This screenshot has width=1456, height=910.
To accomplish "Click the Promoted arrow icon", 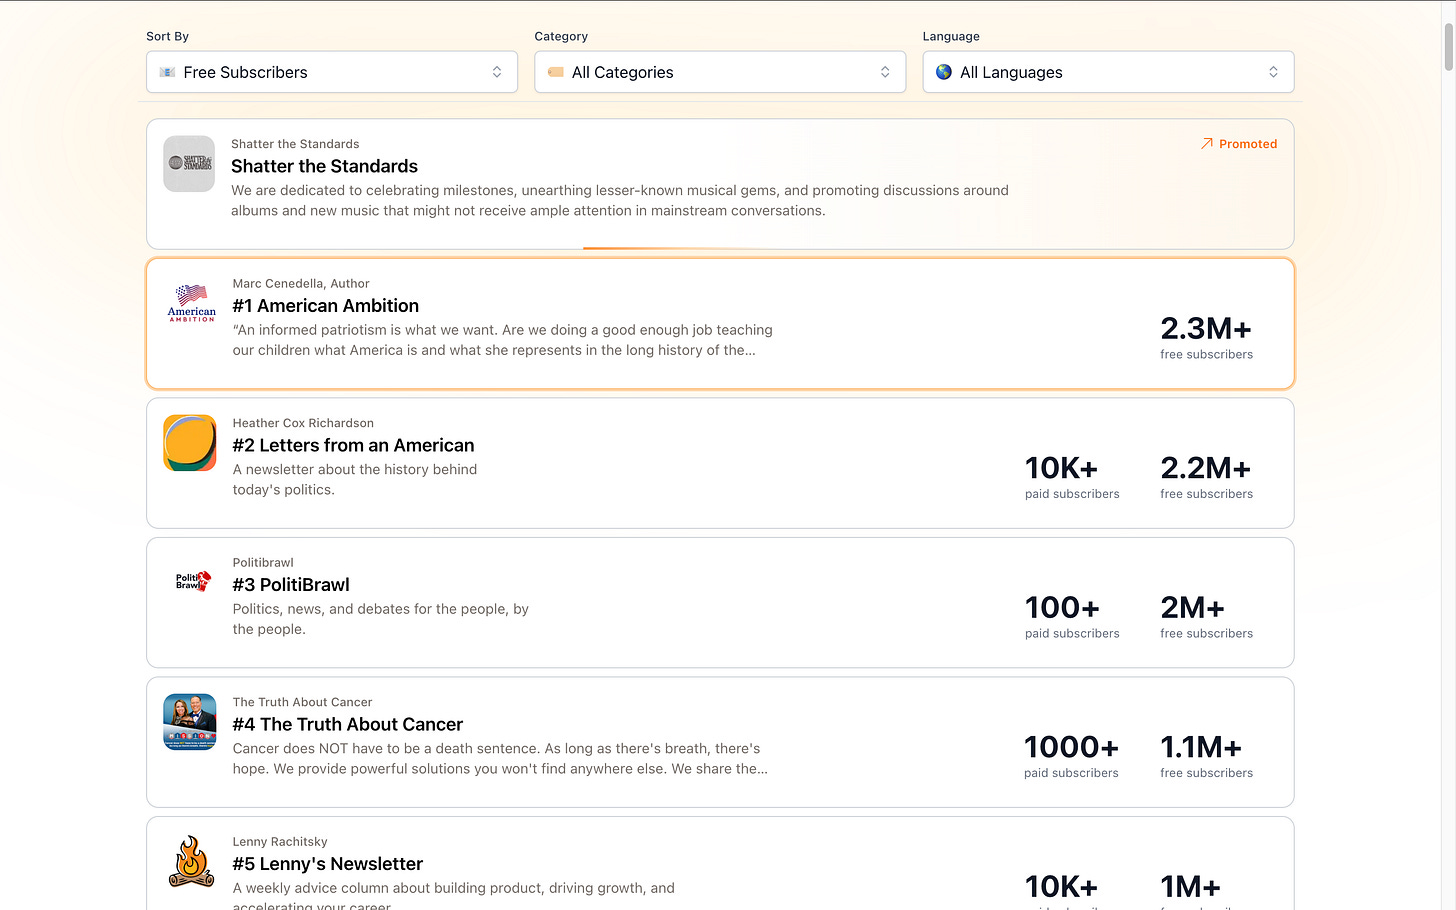I will tap(1207, 143).
